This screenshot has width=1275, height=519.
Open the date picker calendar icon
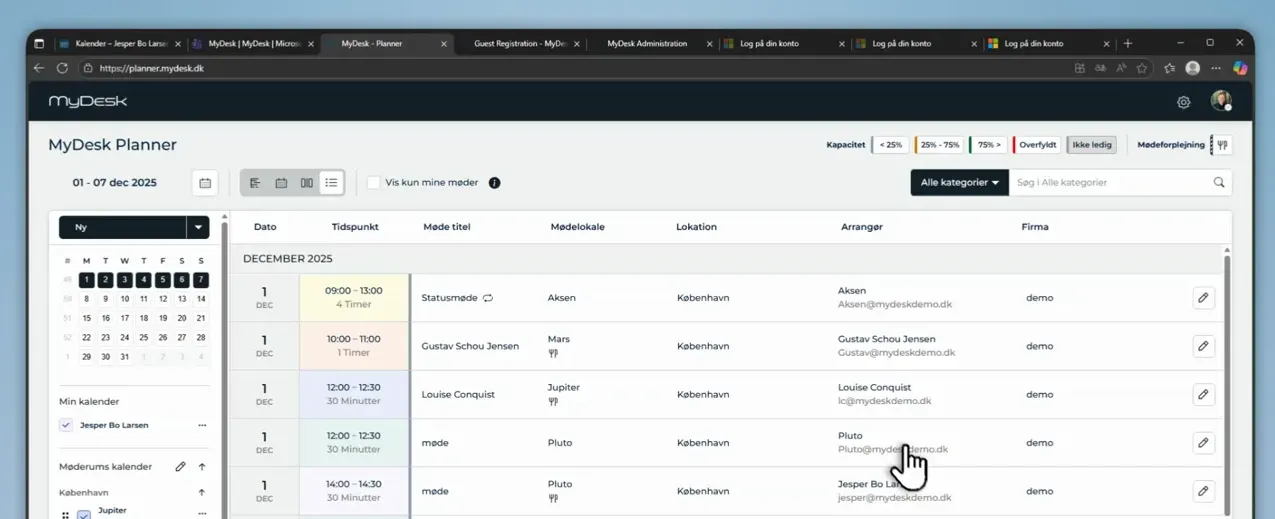pyautogui.click(x=205, y=183)
